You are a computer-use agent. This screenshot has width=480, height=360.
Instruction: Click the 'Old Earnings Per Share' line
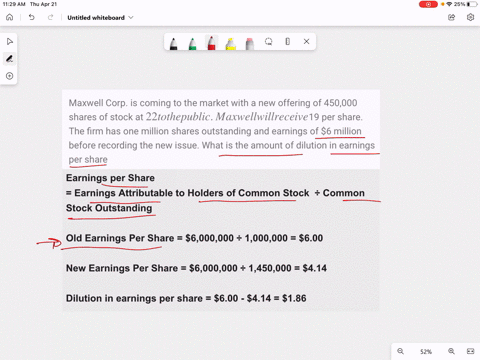[x=194, y=238]
